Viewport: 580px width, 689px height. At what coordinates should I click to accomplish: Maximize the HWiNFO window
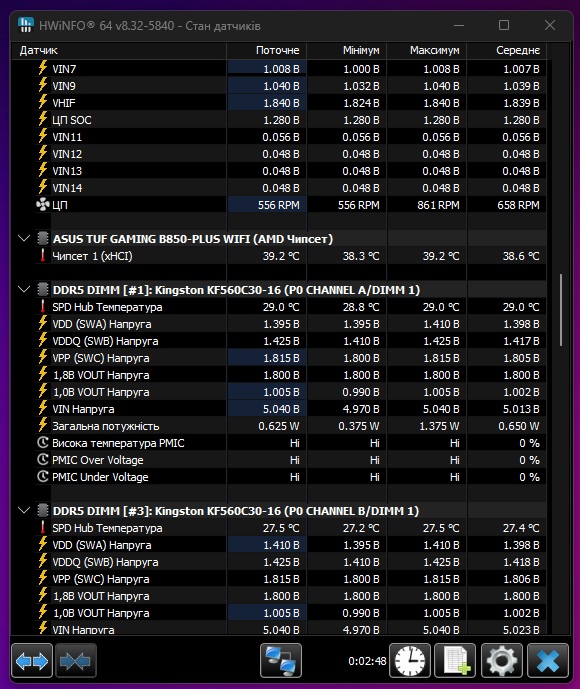tap(504, 25)
